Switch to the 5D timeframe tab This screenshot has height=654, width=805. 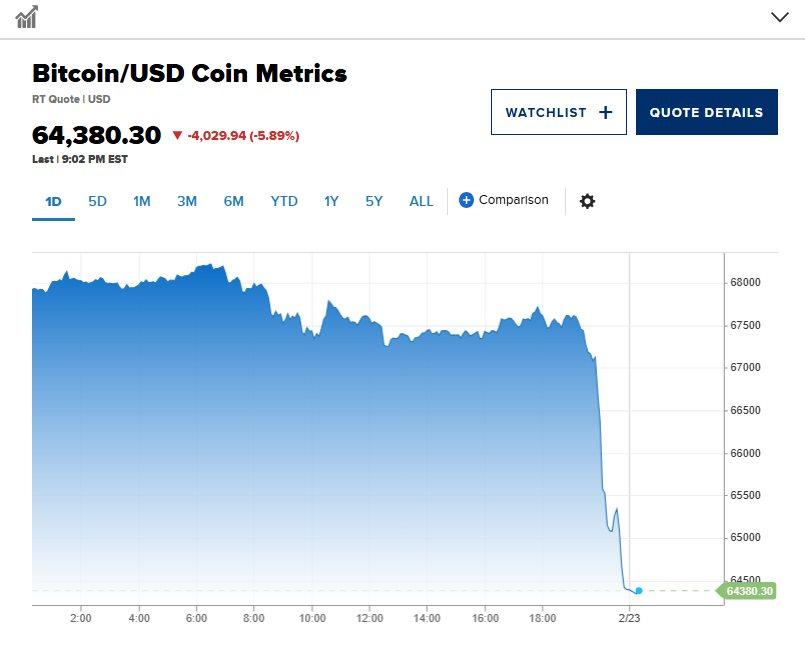97,201
